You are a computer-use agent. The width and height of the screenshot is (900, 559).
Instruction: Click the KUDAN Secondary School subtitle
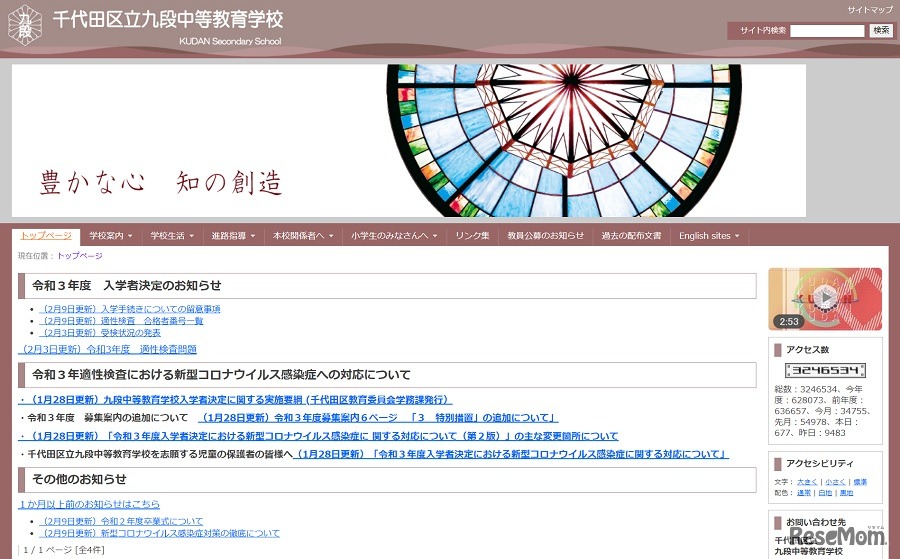[230, 41]
